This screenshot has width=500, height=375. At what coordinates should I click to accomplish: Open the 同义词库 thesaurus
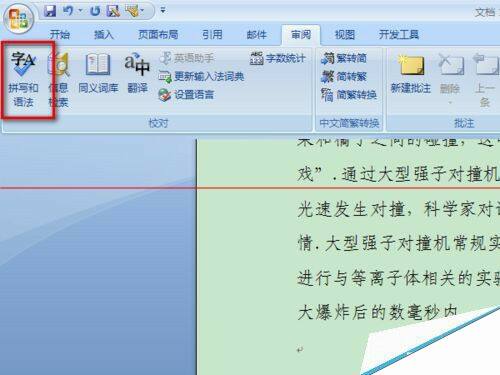tap(98, 73)
